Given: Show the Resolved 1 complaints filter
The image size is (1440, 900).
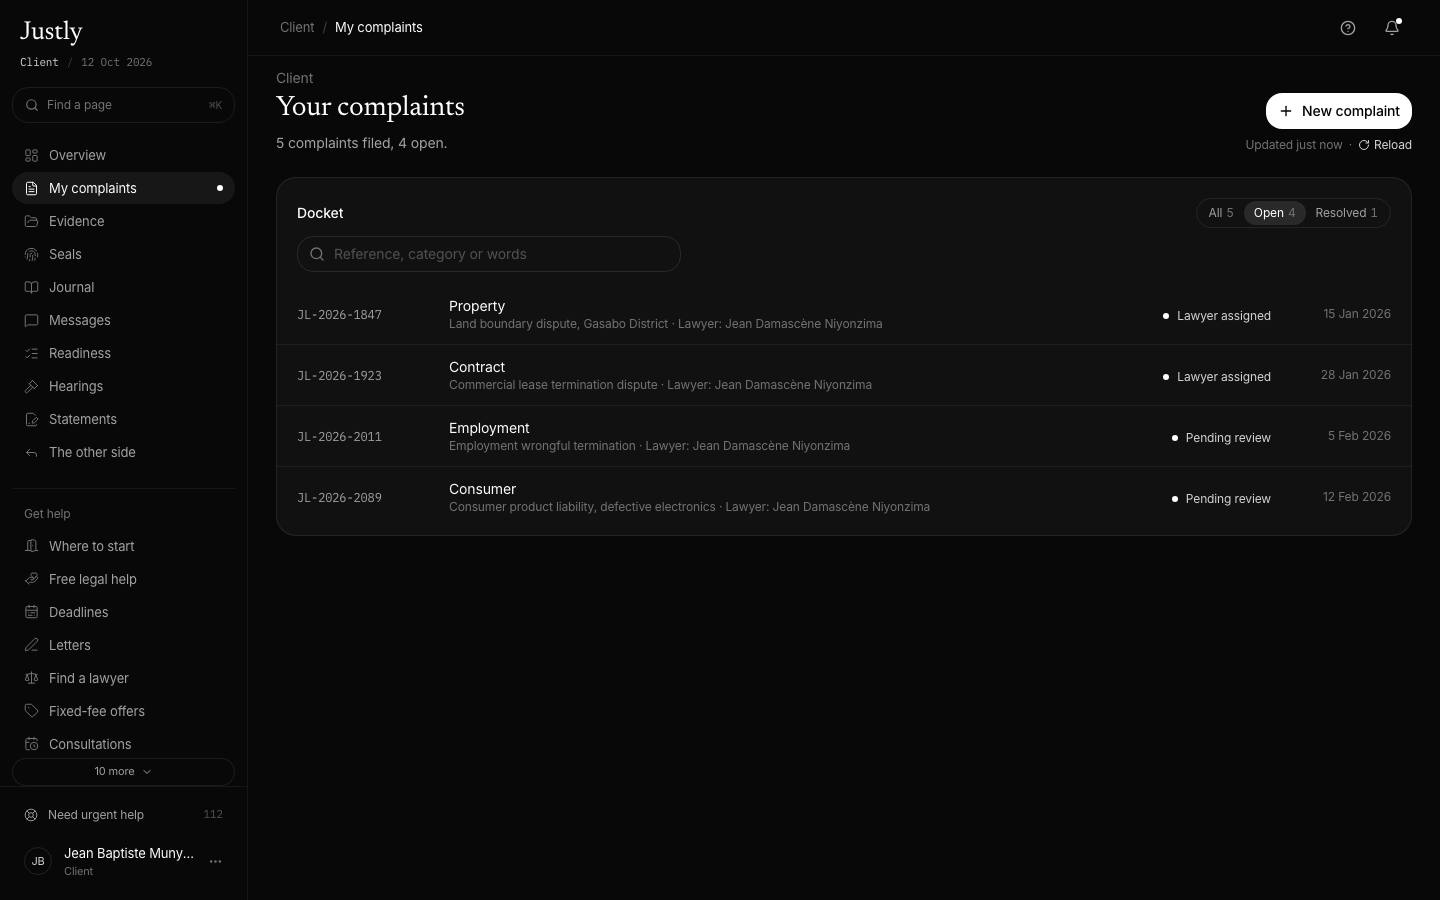Looking at the screenshot, I should point(1346,213).
